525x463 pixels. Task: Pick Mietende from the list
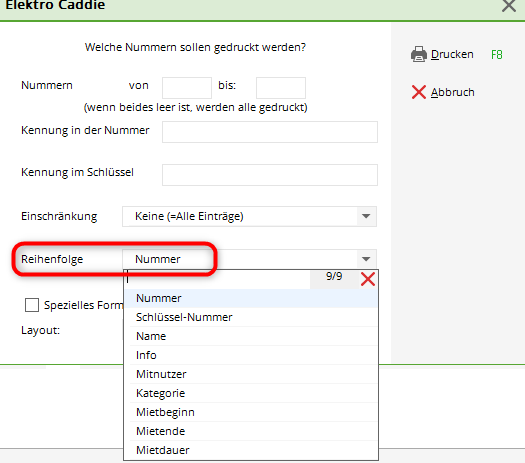click(251, 431)
